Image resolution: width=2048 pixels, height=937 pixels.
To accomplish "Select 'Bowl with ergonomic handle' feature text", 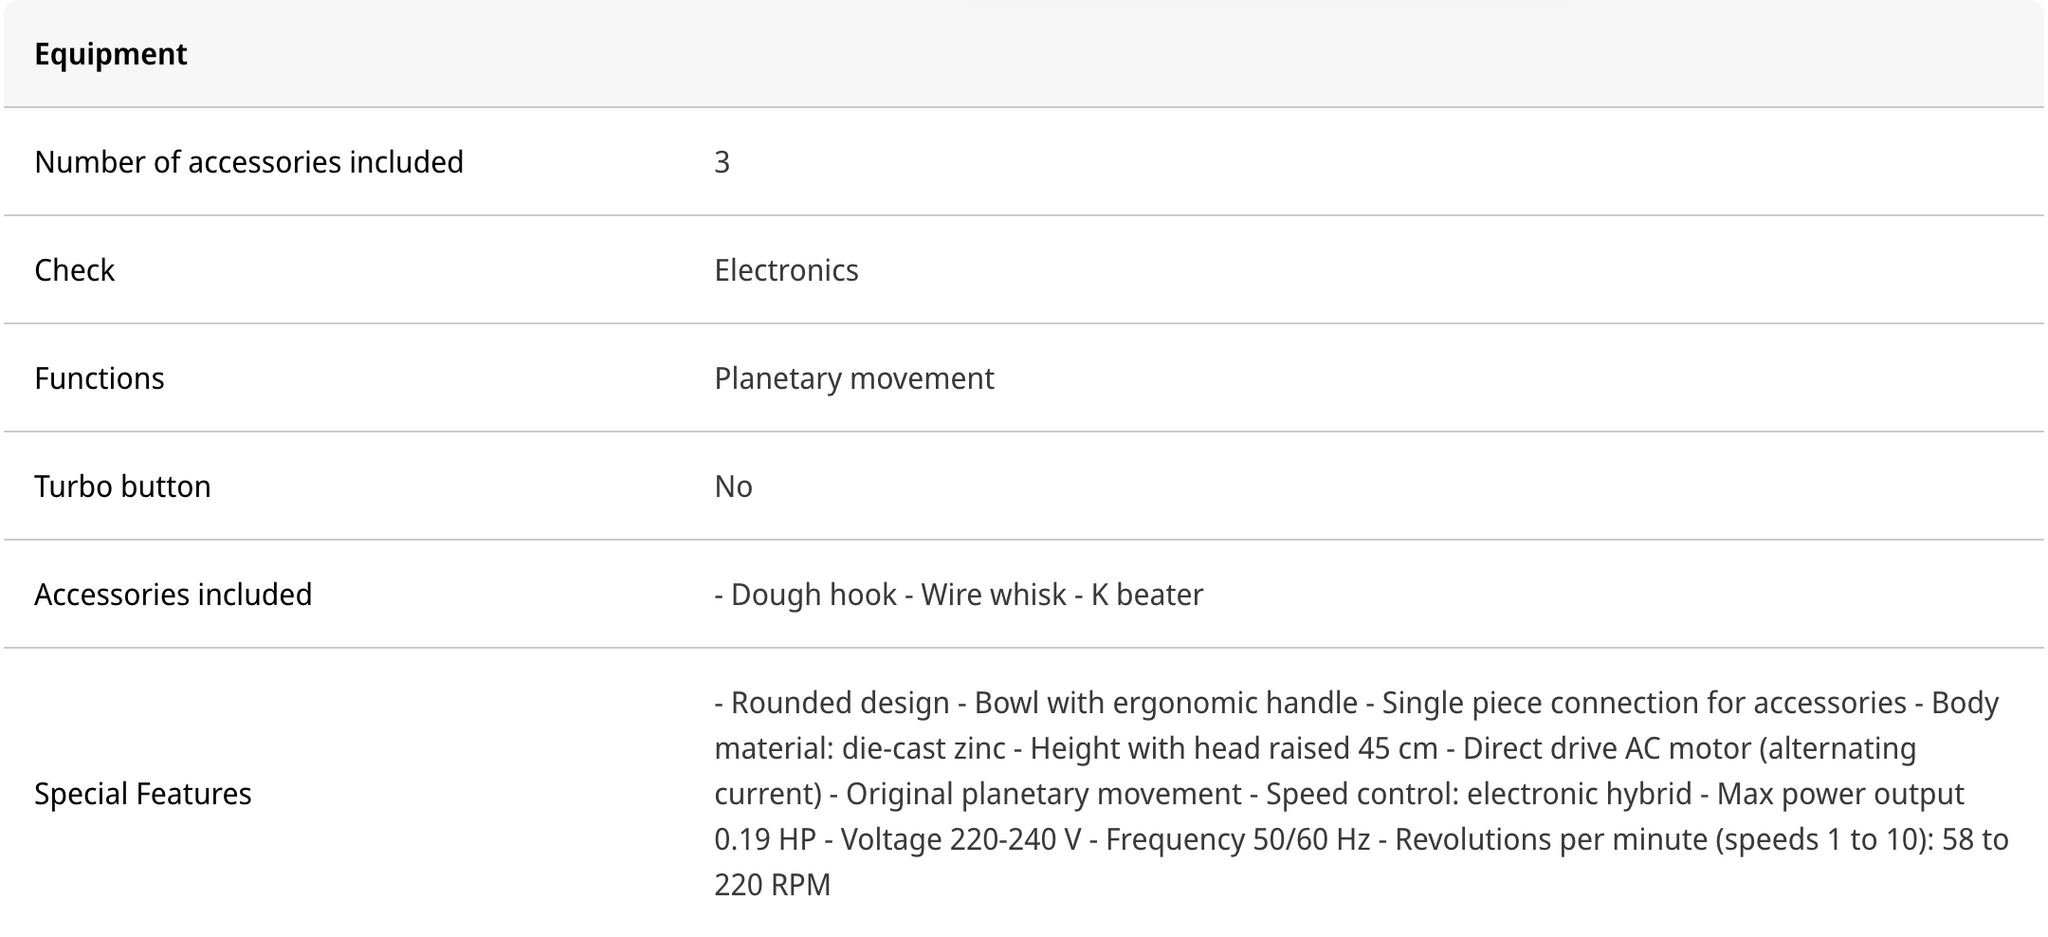I will point(1165,703).
